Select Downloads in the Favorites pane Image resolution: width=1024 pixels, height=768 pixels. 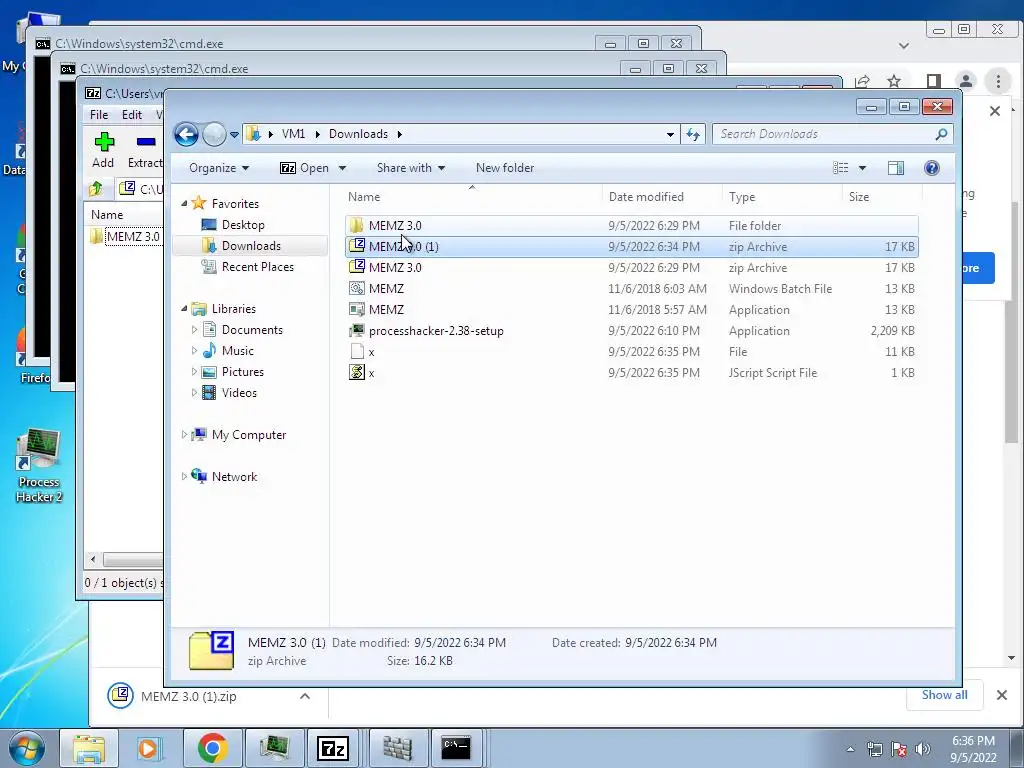[x=251, y=246]
